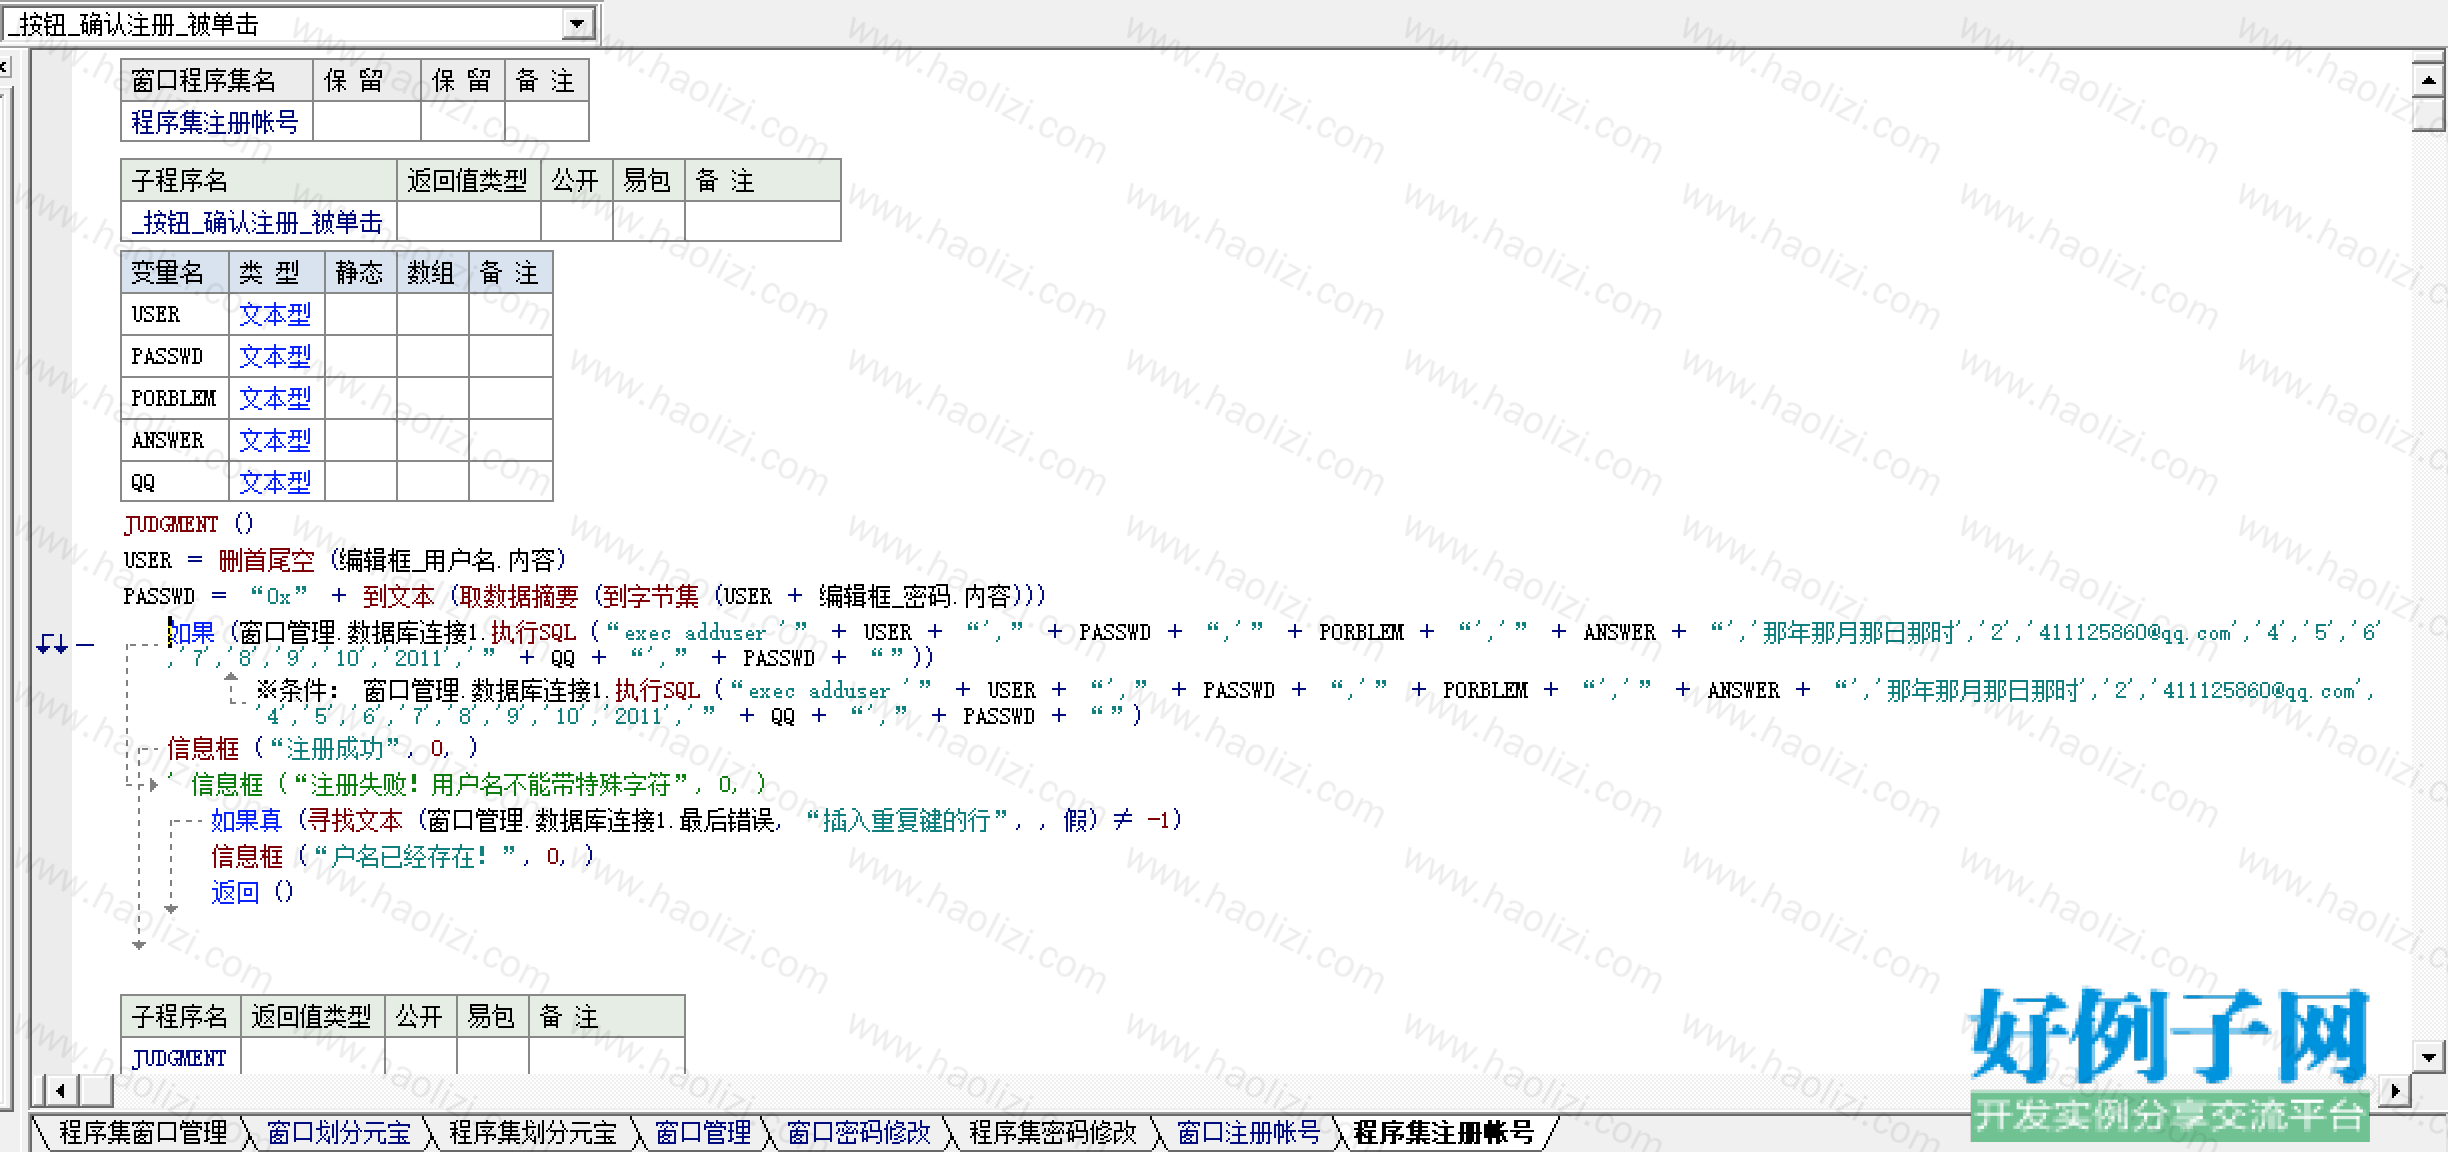Click the JUDGMENT () call code line

click(189, 524)
